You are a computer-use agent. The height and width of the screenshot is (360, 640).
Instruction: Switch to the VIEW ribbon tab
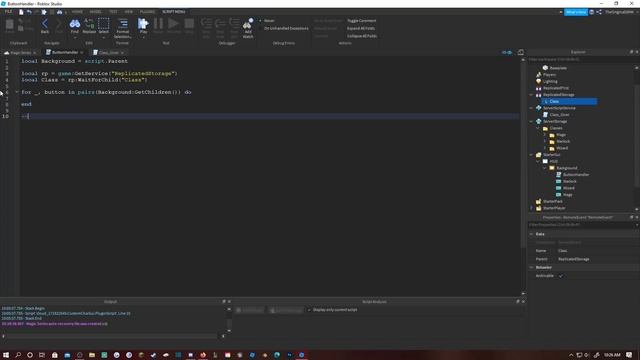point(129,12)
